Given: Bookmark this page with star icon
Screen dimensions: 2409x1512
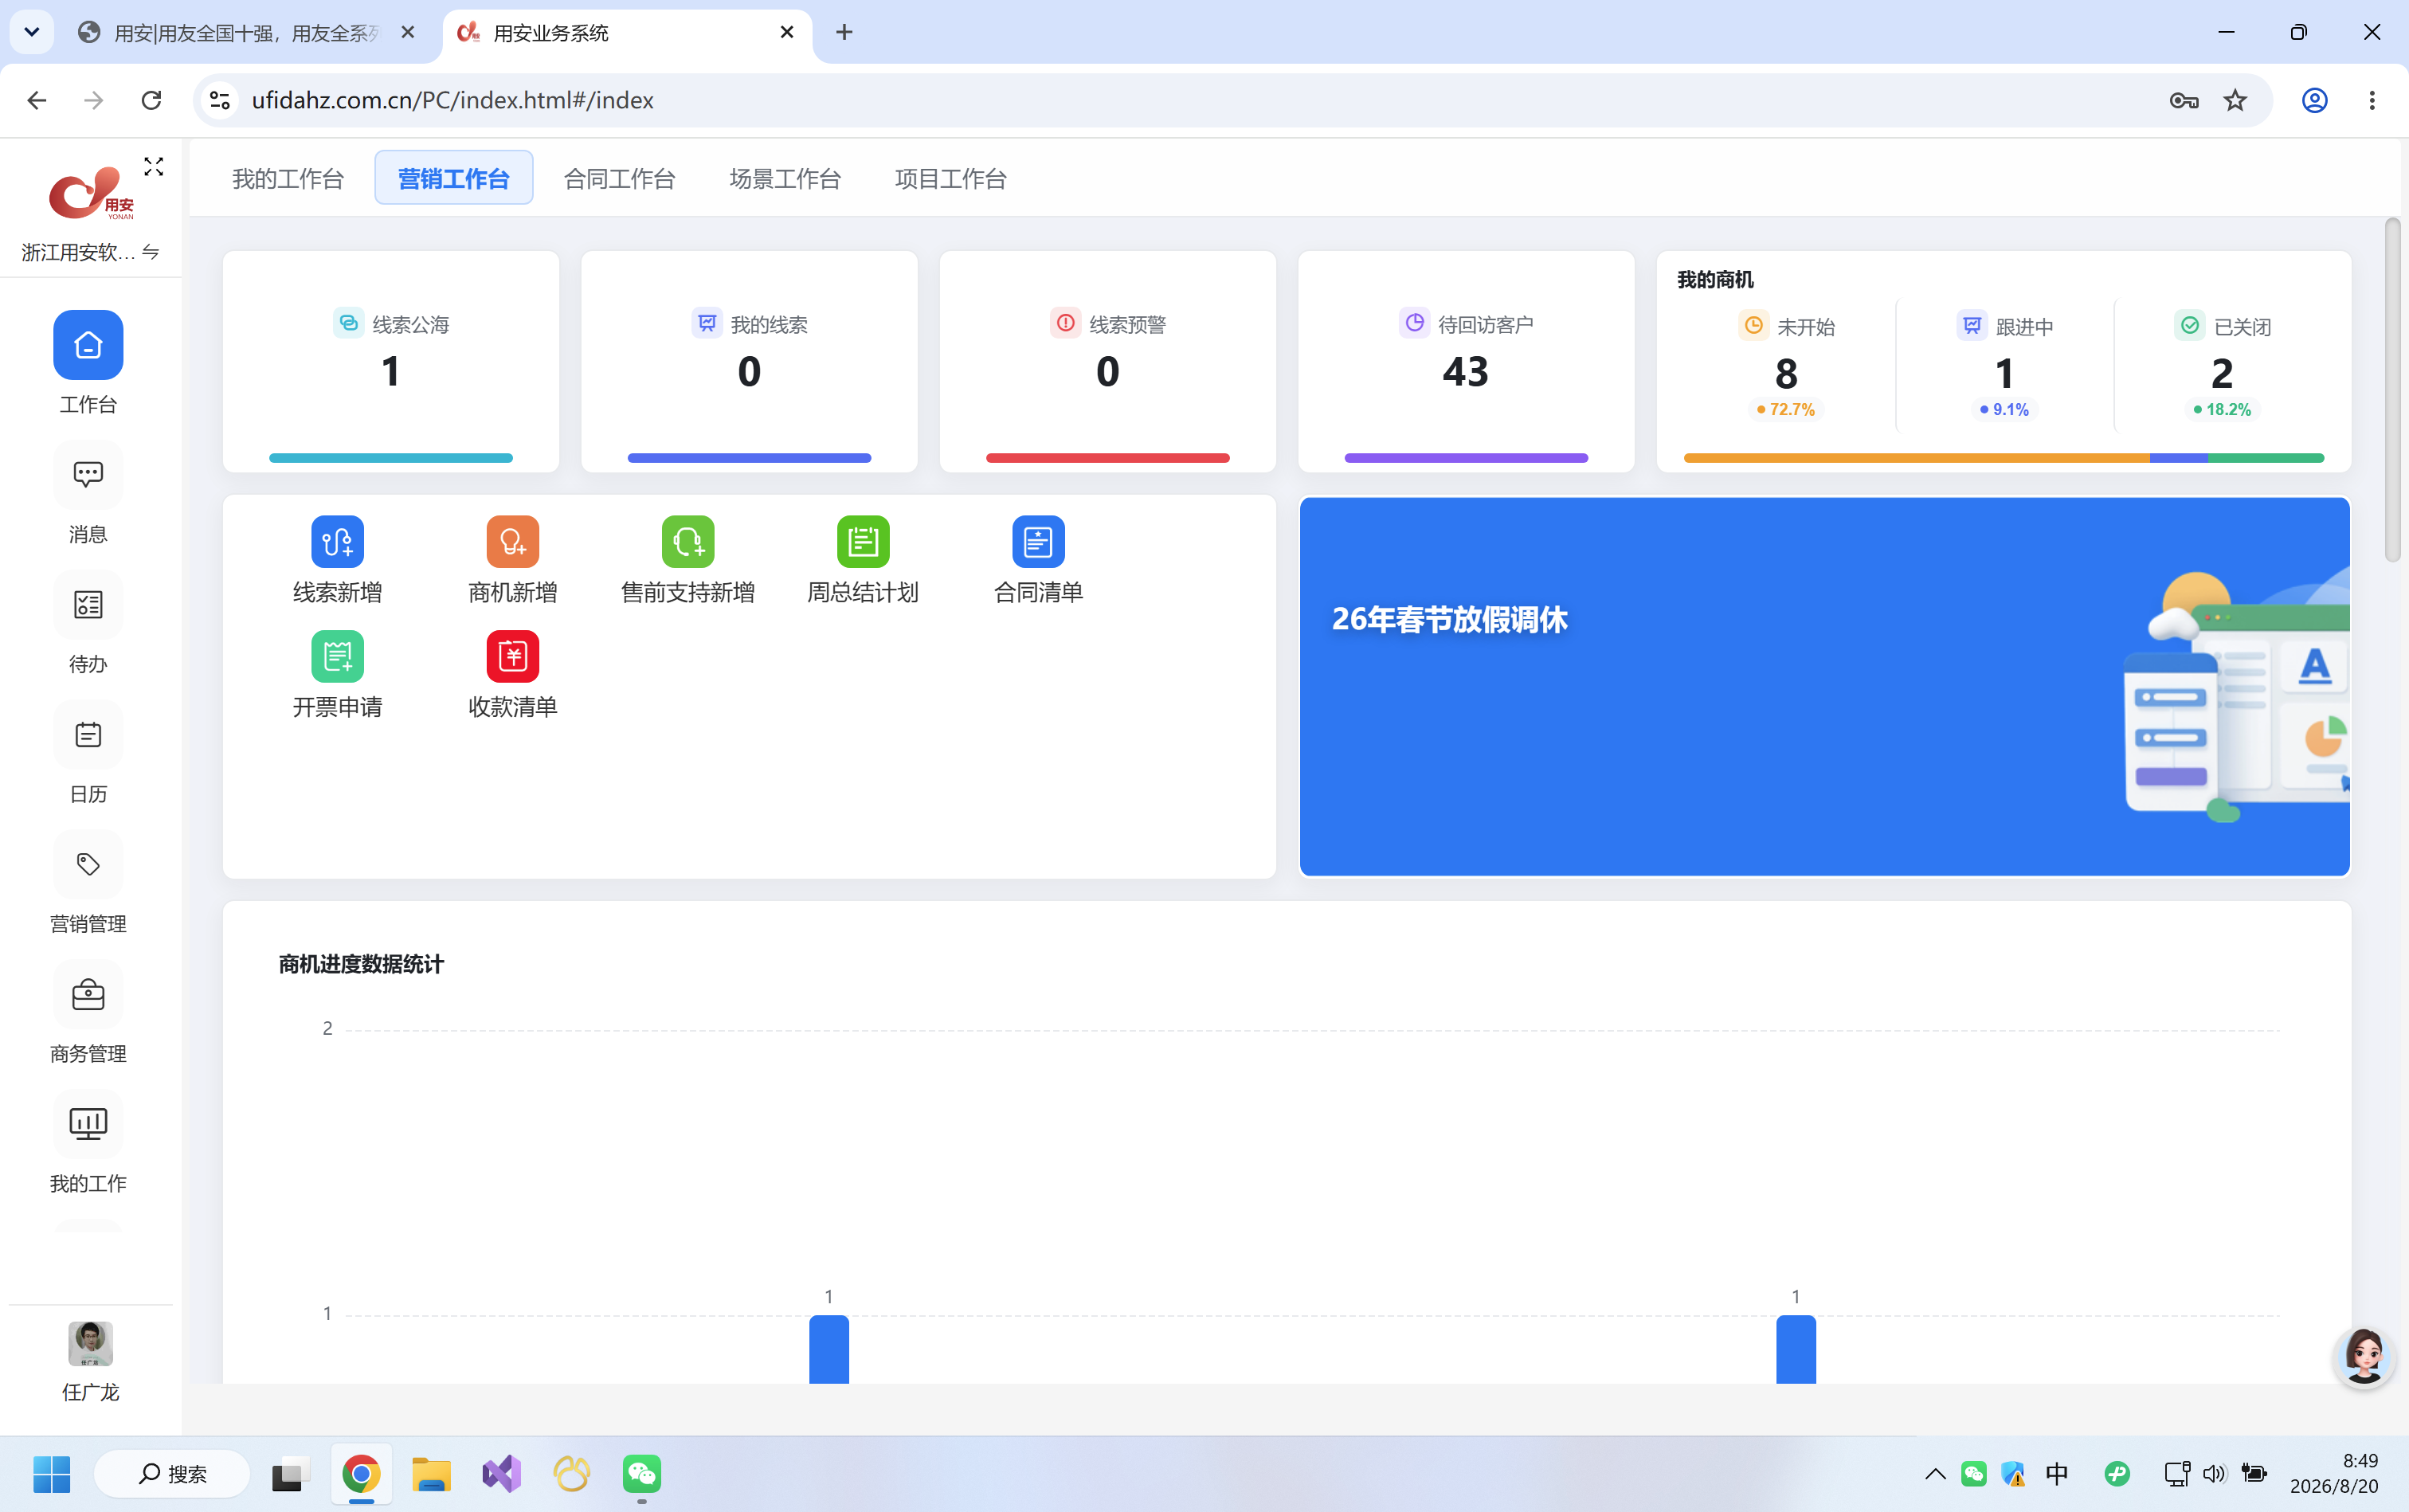Looking at the screenshot, I should (2235, 100).
